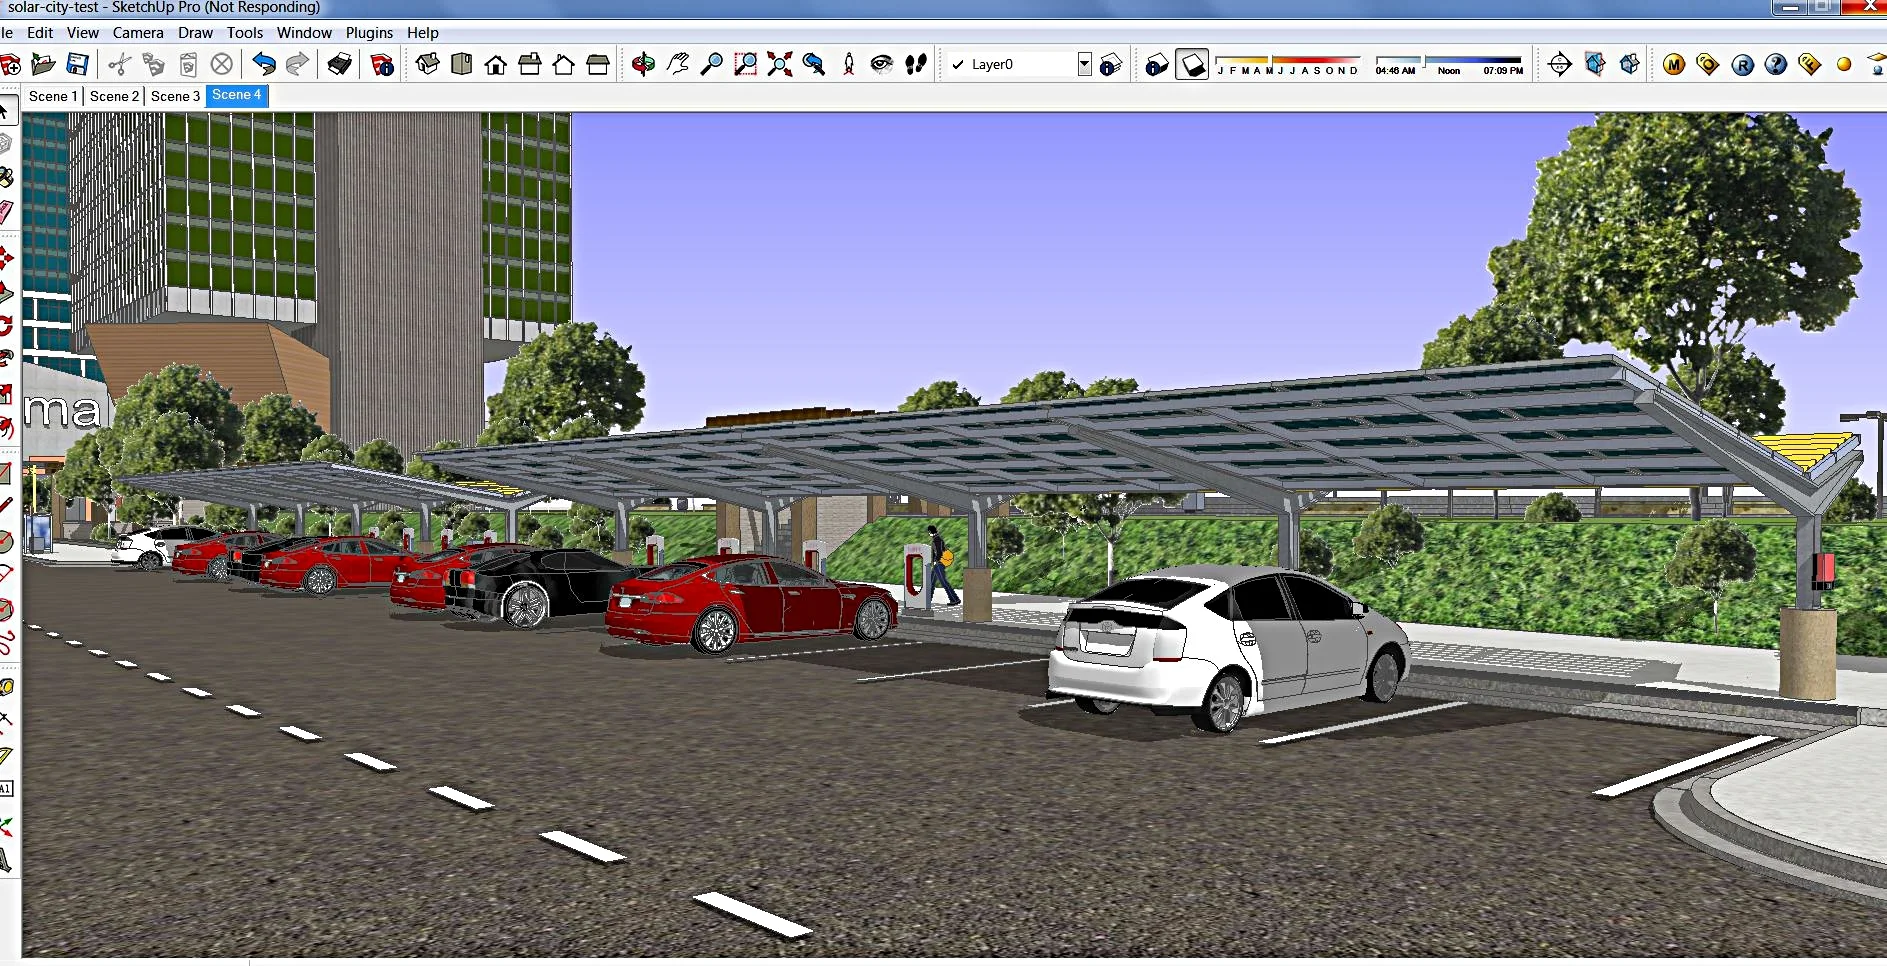Switch to Back view outlined house icon
The image size is (1887, 966).
(564, 65)
